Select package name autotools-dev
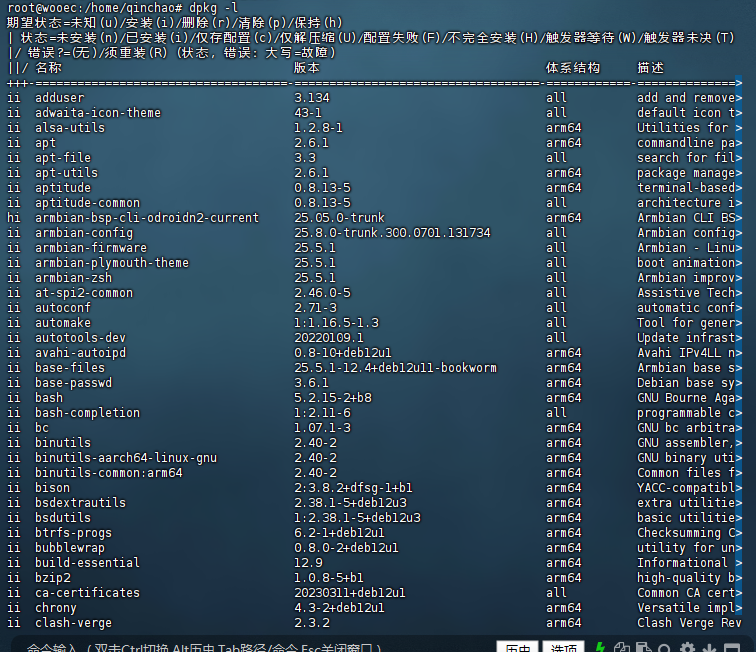756x652 pixels. pyautogui.click(x=80, y=338)
